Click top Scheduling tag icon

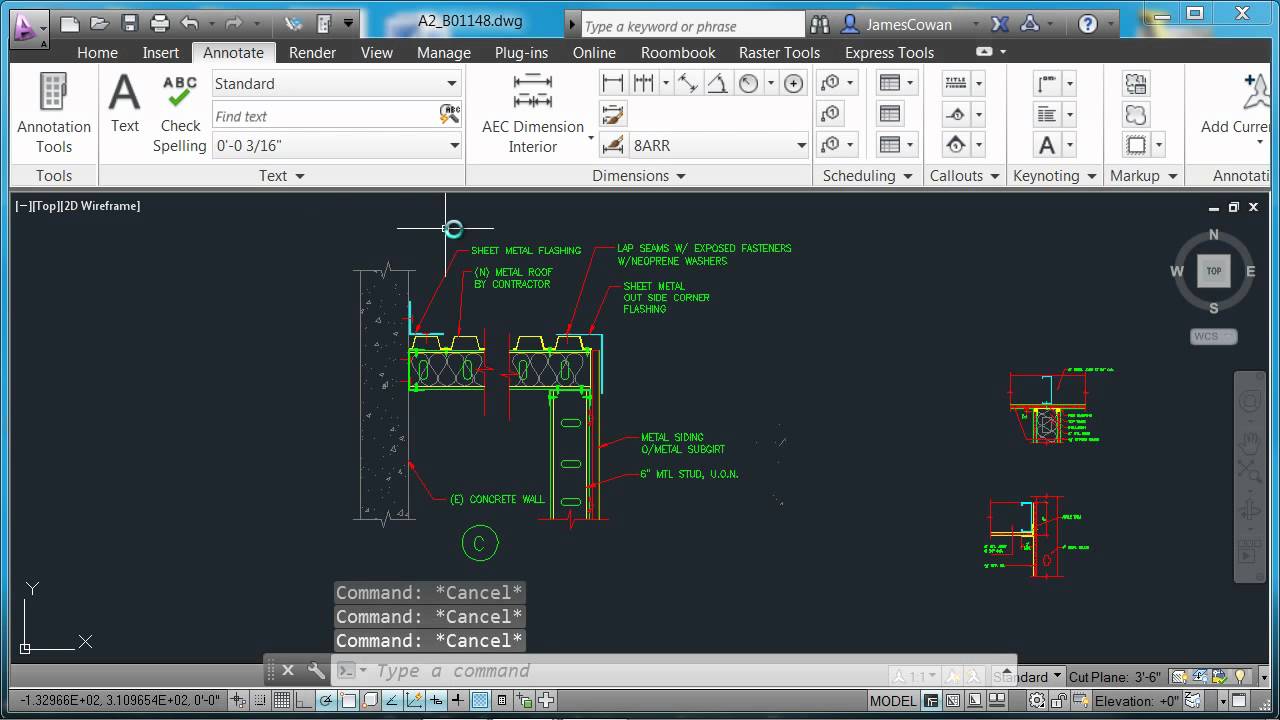pos(830,83)
